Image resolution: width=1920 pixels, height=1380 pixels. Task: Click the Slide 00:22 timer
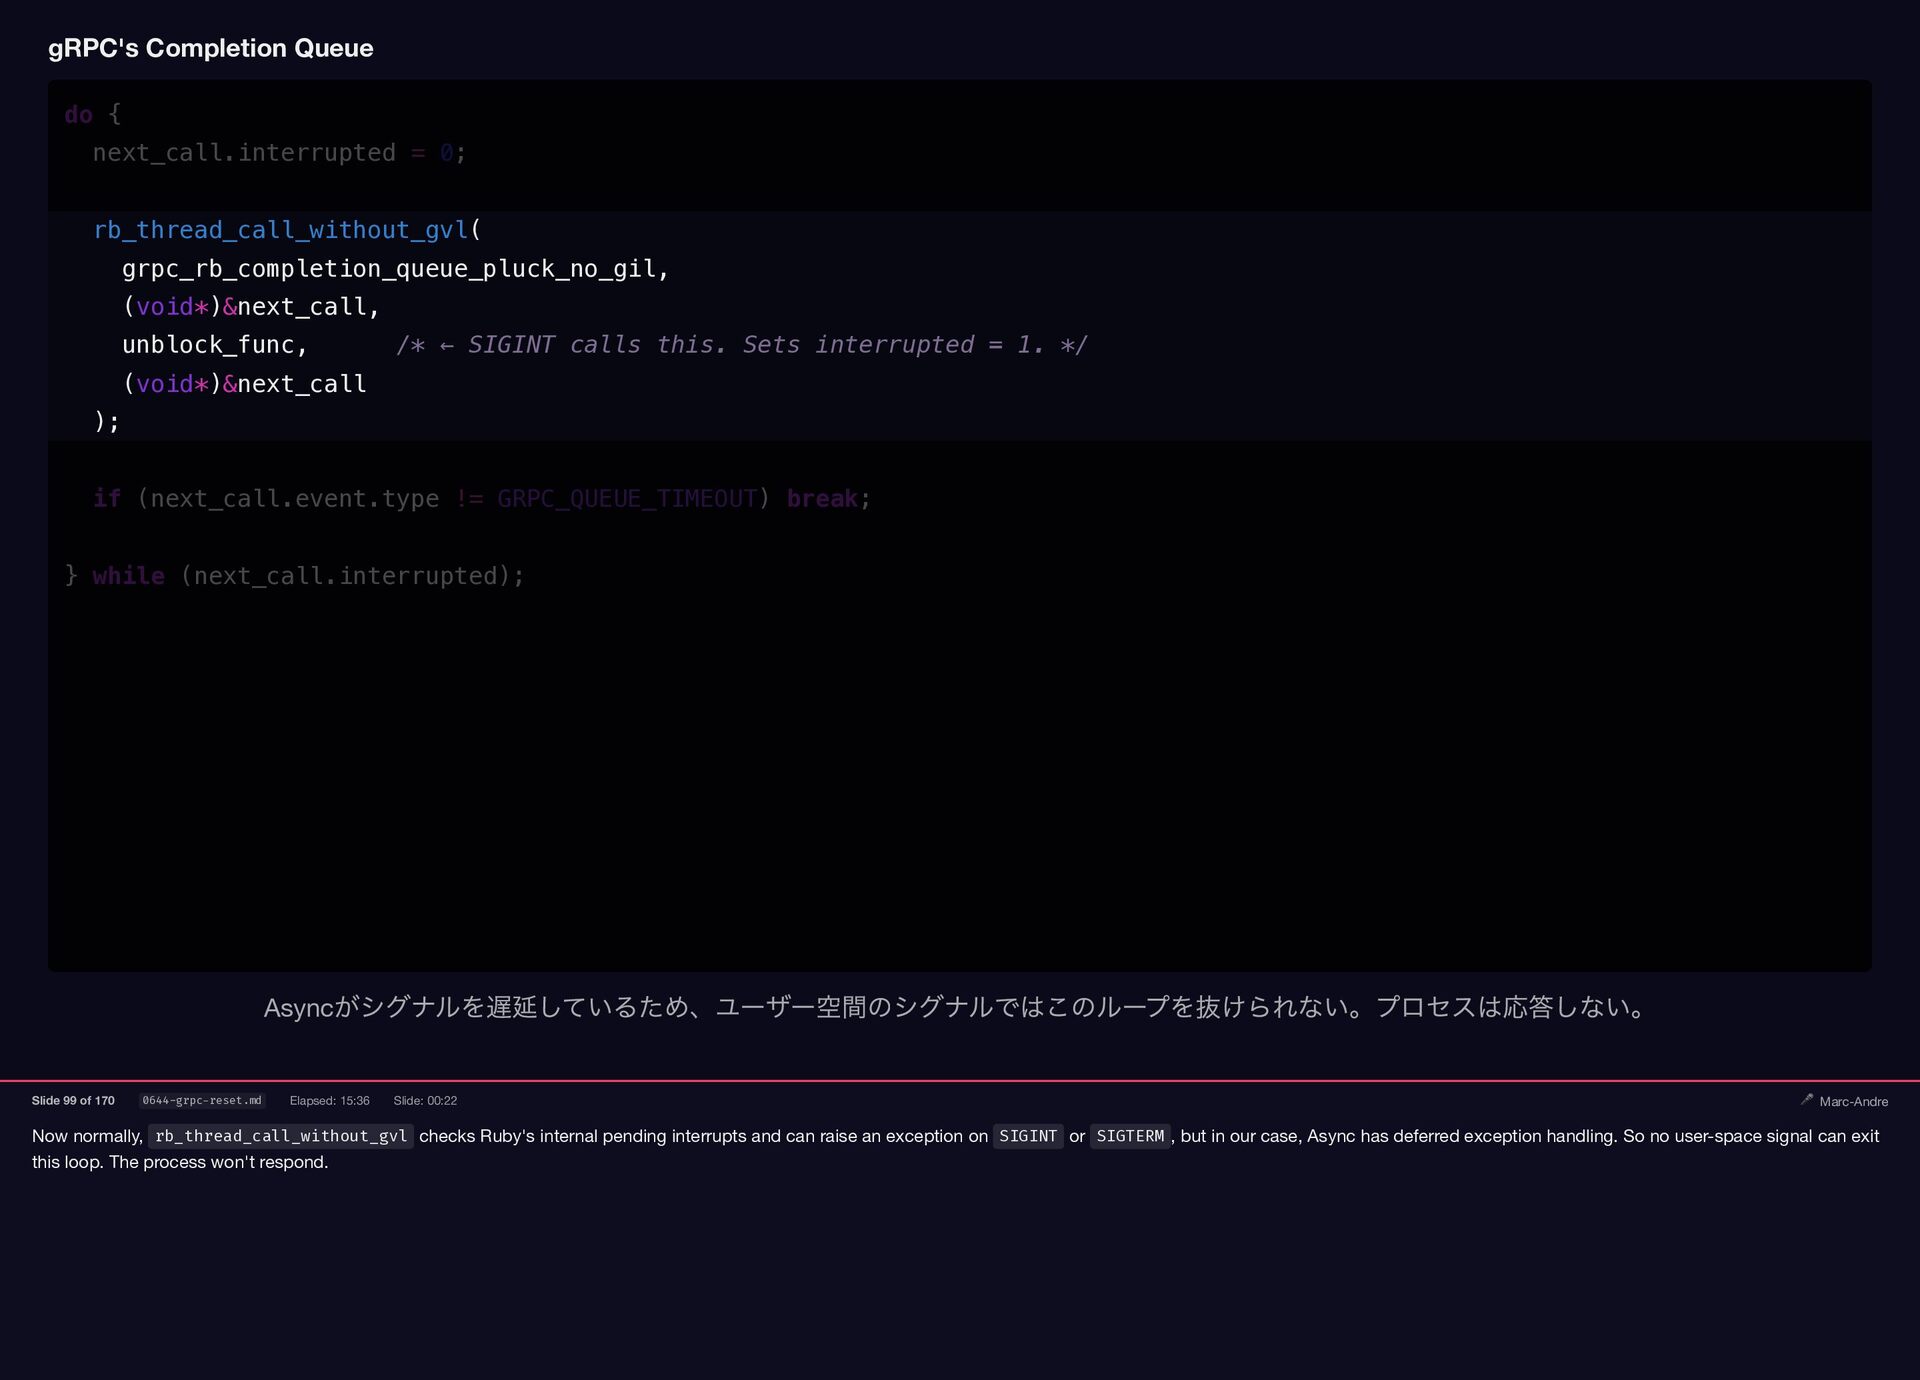click(x=425, y=1100)
